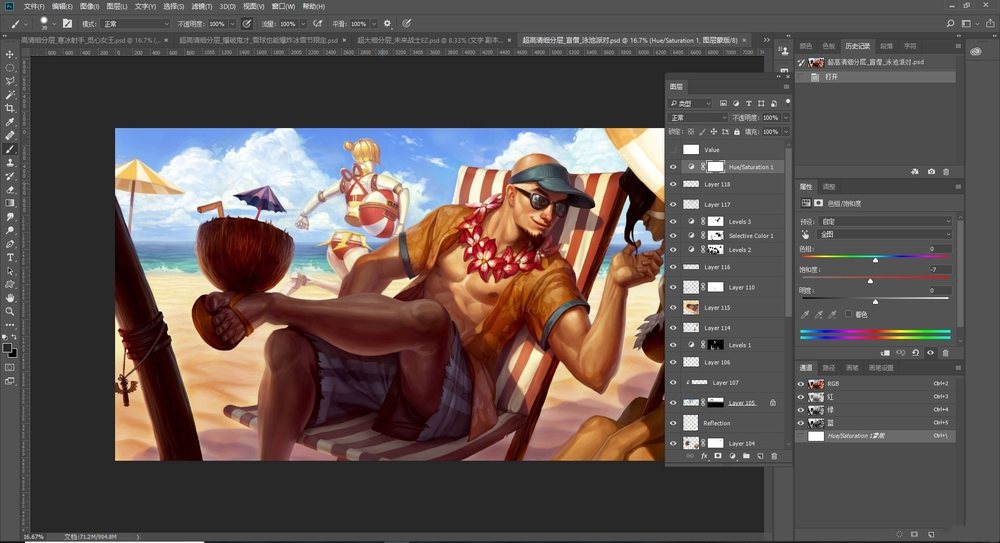Add layer style fx button

pyautogui.click(x=704, y=456)
